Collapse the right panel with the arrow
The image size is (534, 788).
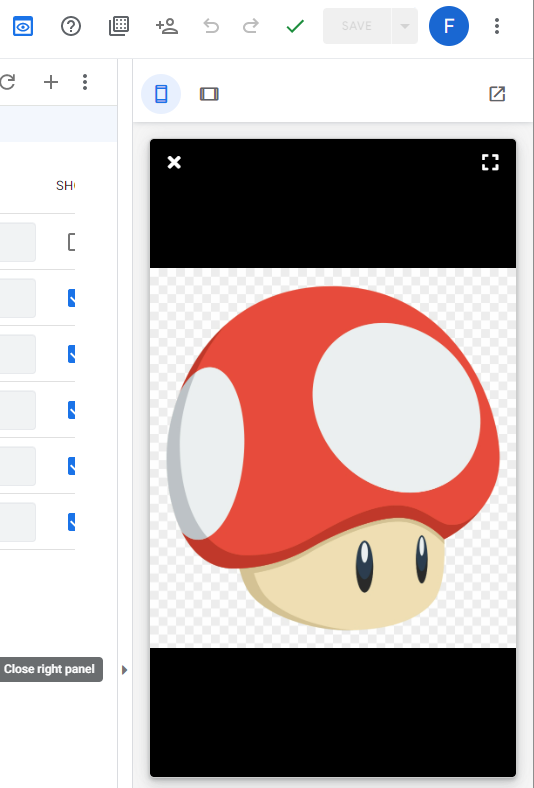click(x=125, y=670)
